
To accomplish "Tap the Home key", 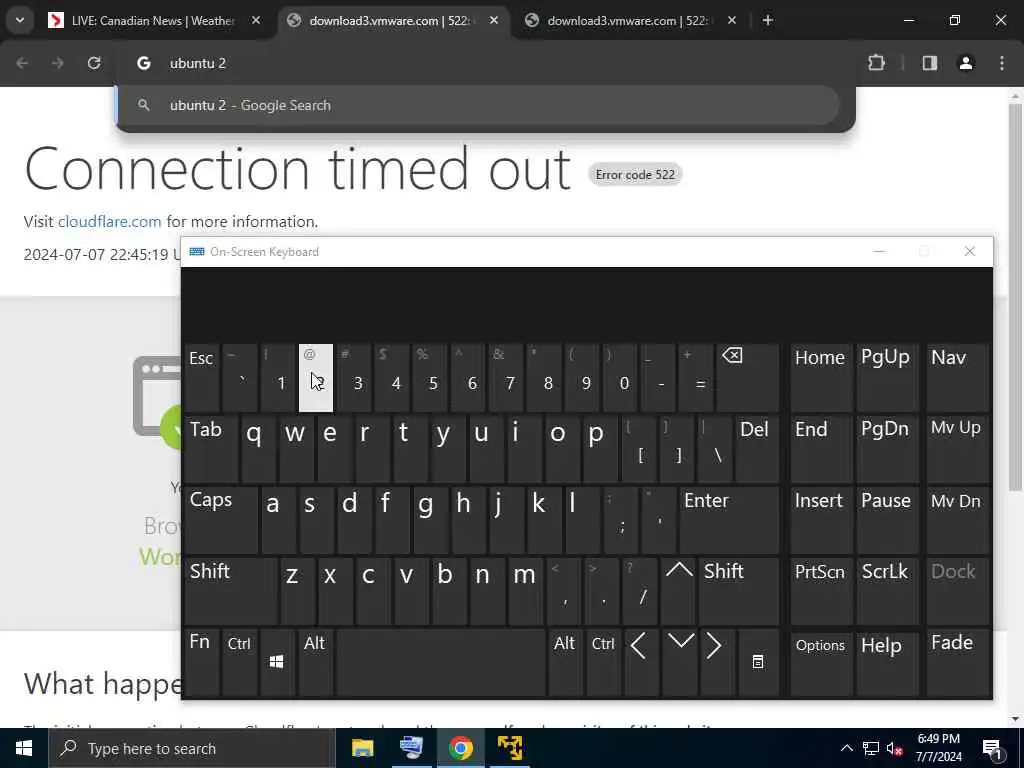I will [822, 377].
